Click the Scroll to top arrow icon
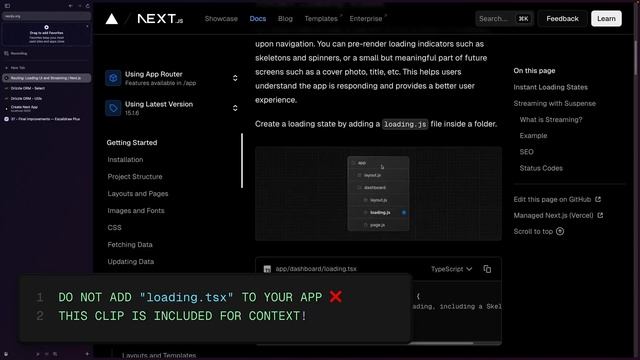The image size is (640, 360). (x=560, y=231)
